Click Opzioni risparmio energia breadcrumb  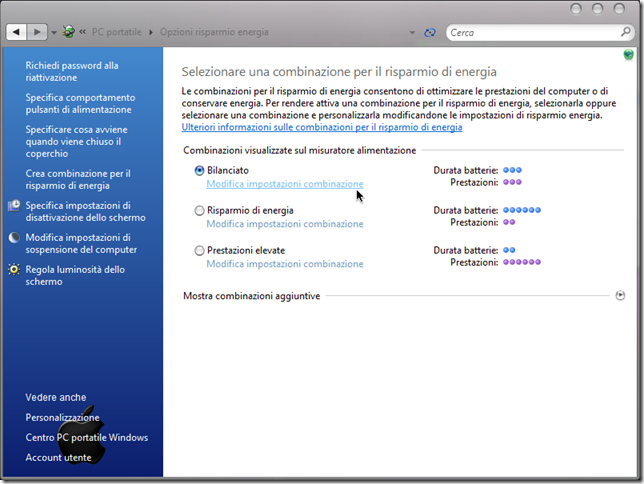pos(214,32)
